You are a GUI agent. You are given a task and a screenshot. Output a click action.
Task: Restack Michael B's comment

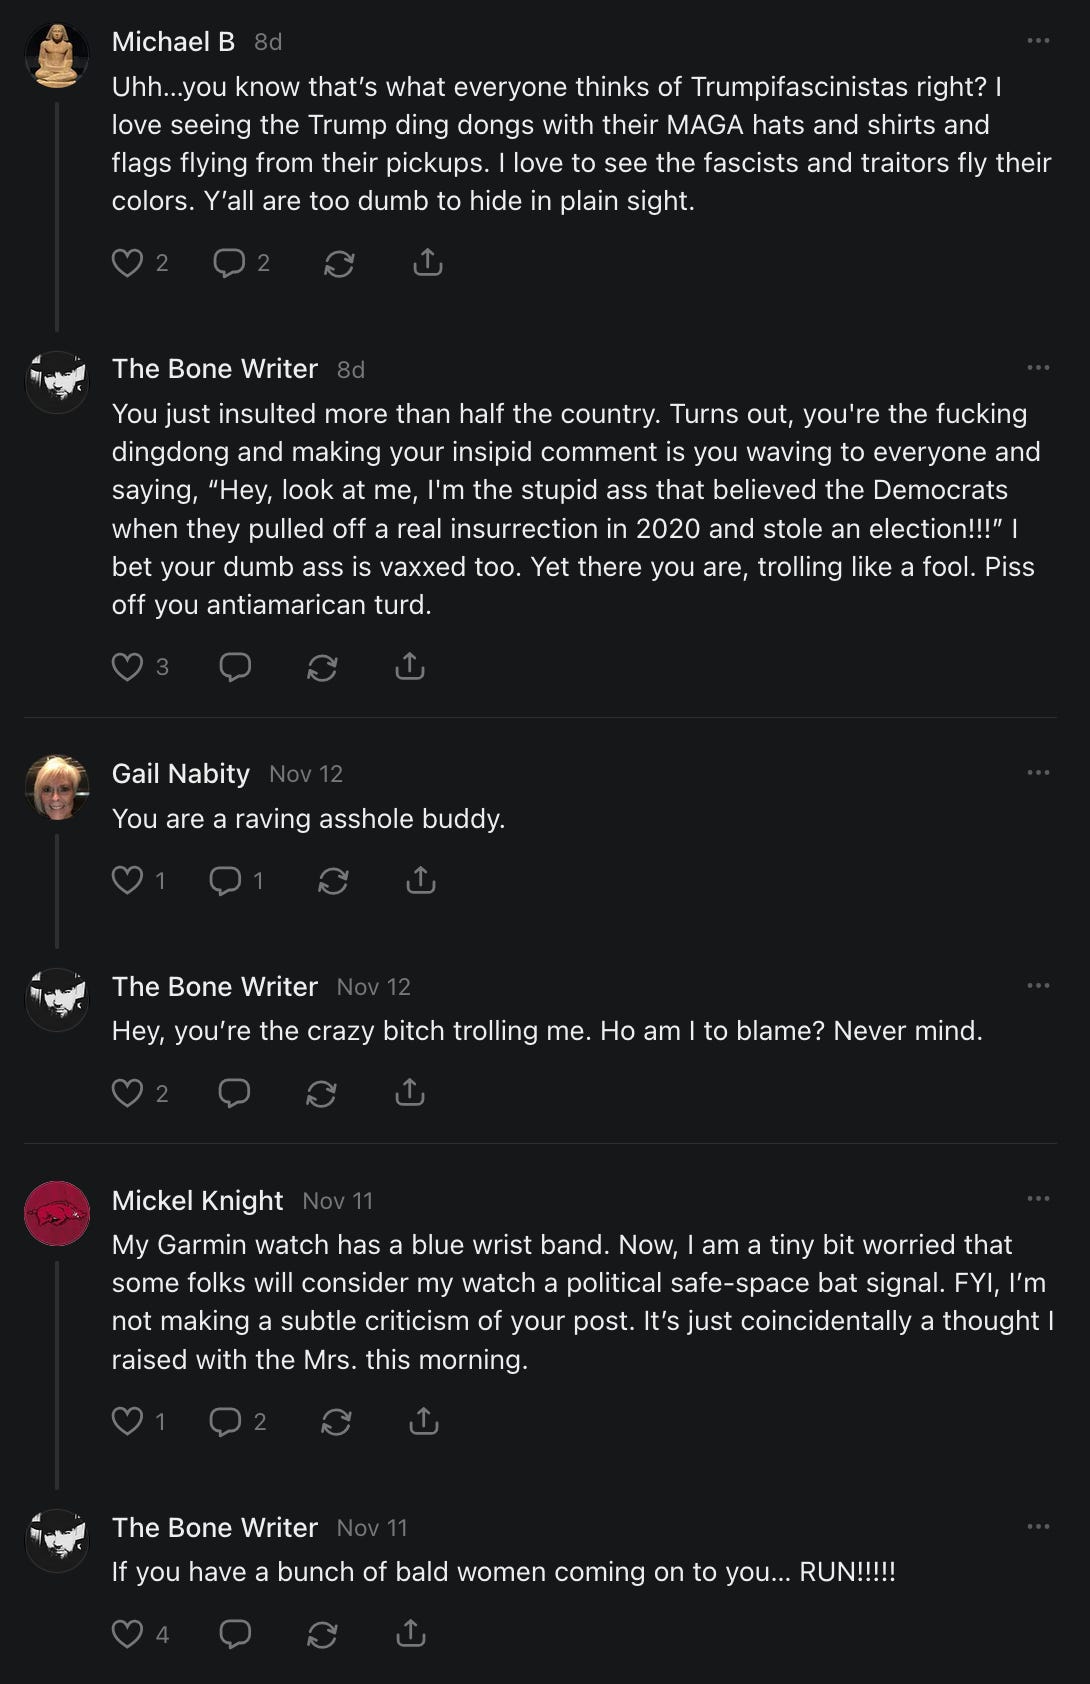[339, 263]
